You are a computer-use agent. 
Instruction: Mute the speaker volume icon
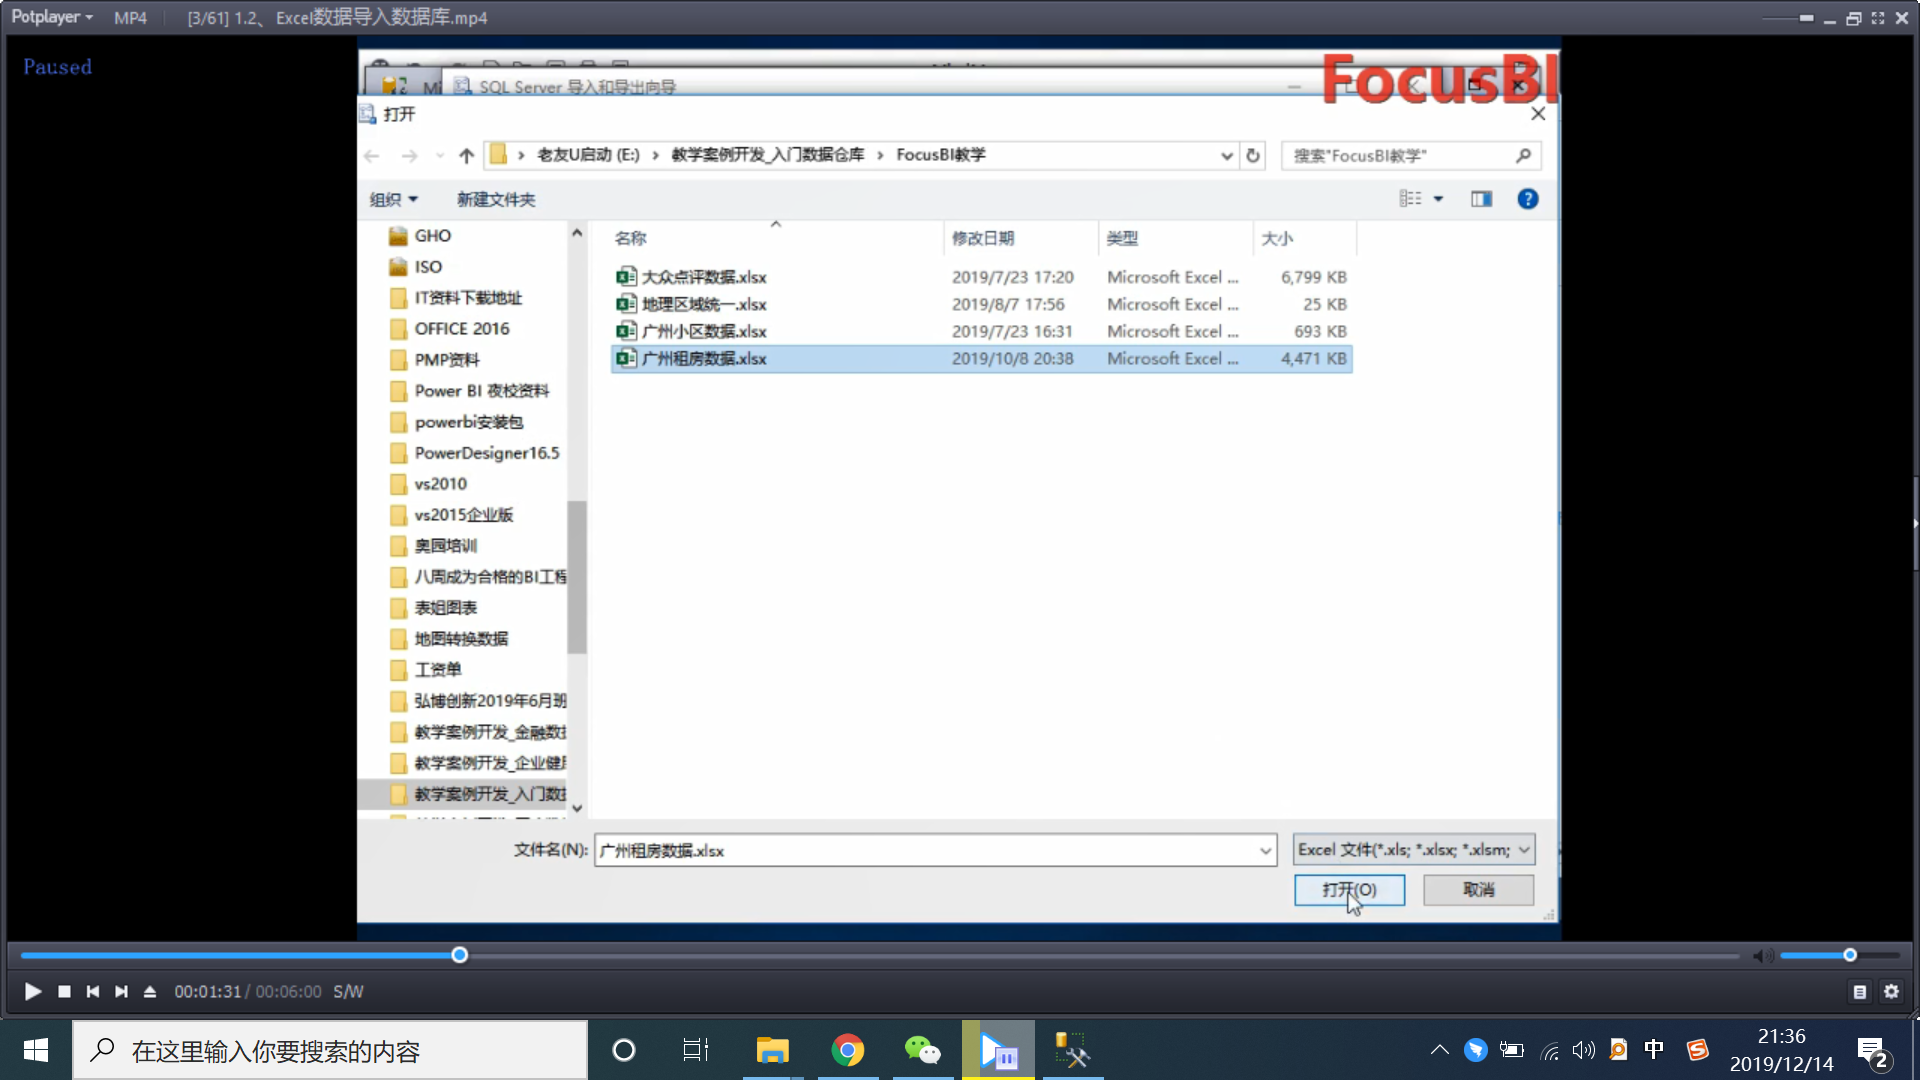[1763, 956]
